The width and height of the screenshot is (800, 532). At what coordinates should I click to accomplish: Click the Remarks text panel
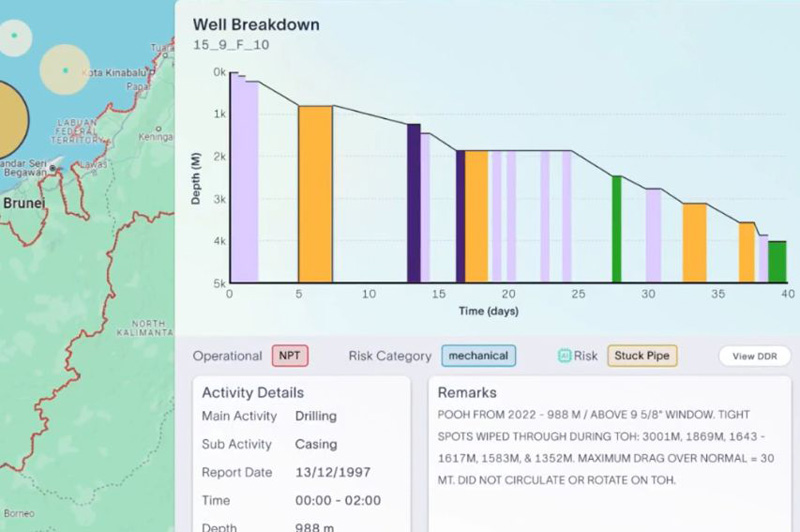pyautogui.click(x=610, y=454)
